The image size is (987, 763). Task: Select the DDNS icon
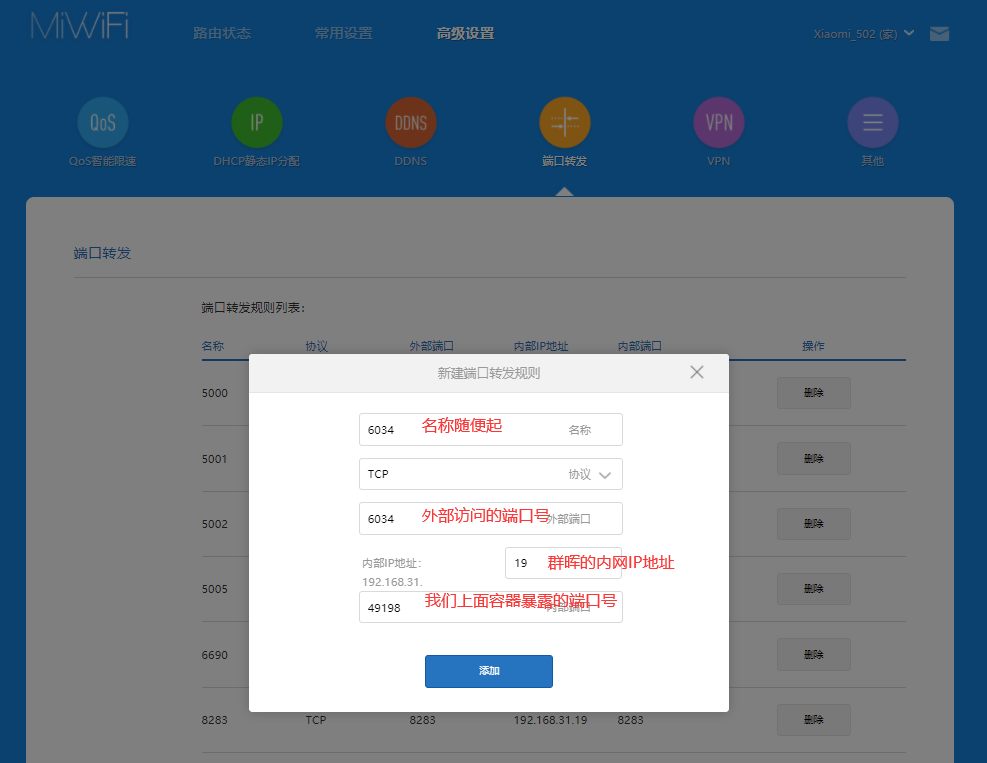tap(411, 123)
